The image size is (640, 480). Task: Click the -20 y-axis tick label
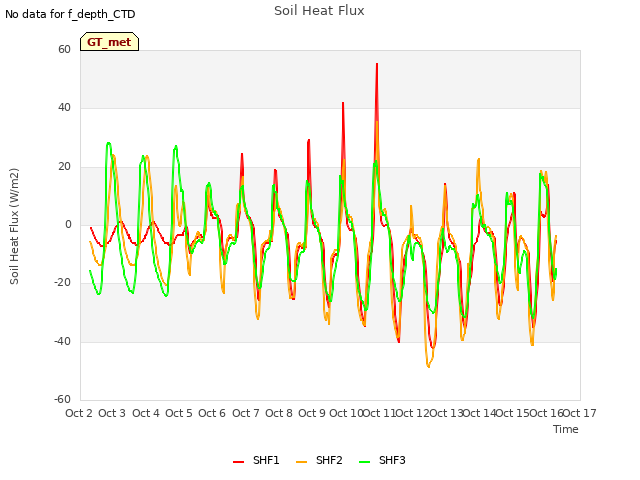coord(62,282)
